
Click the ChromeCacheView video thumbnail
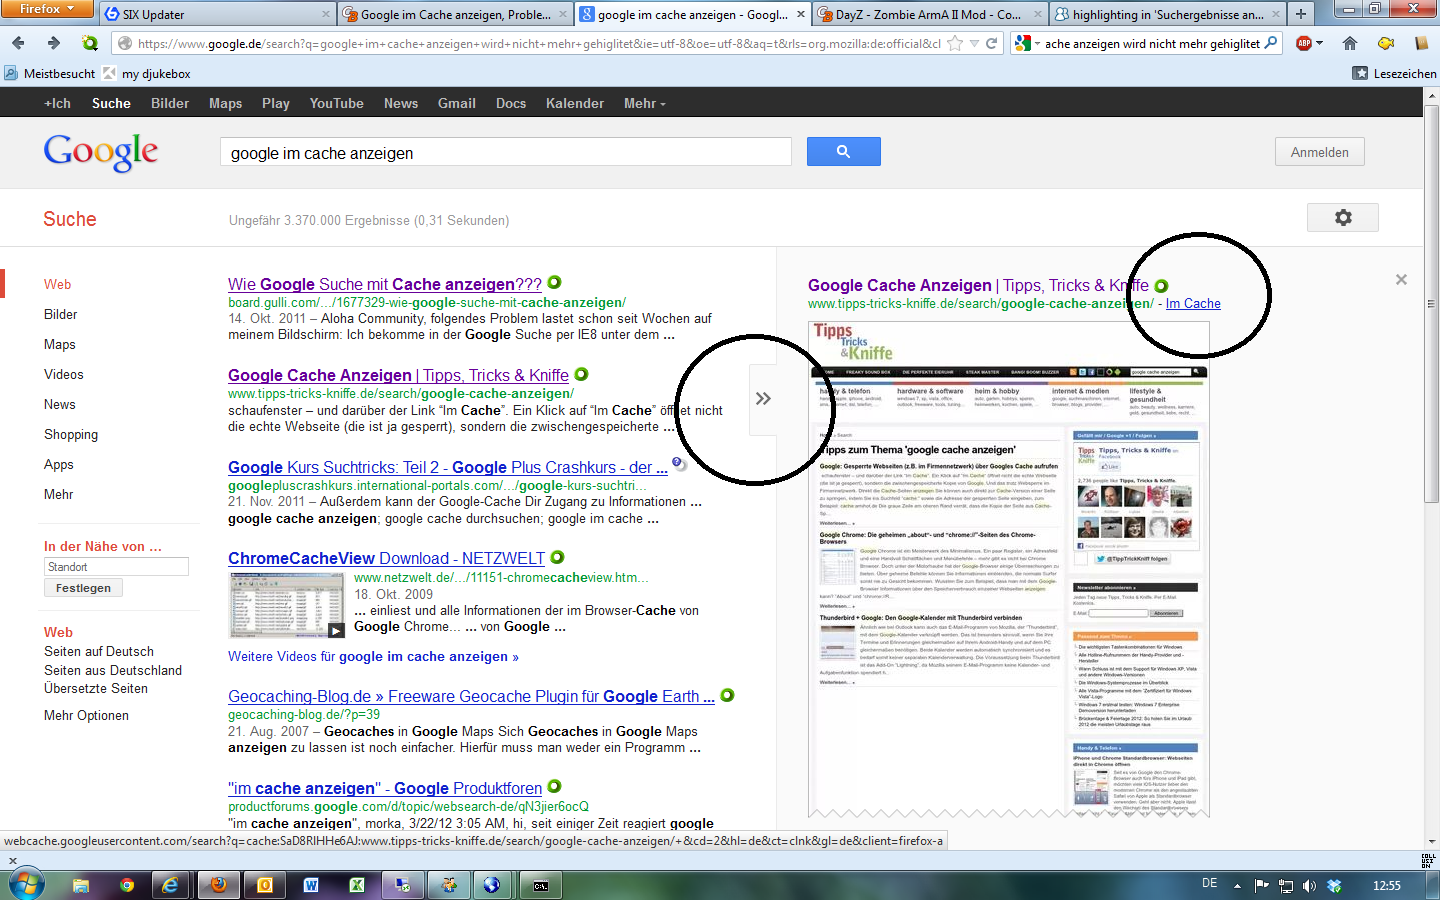[288, 605]
